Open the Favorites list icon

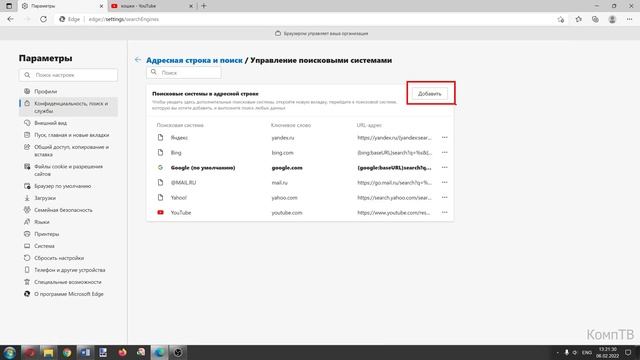click(578, 19)
